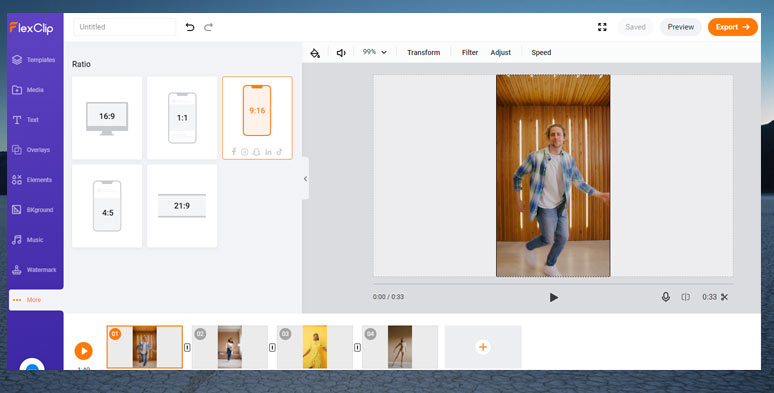Open the Adjust options
774x393 pixels.
point(501,52)
